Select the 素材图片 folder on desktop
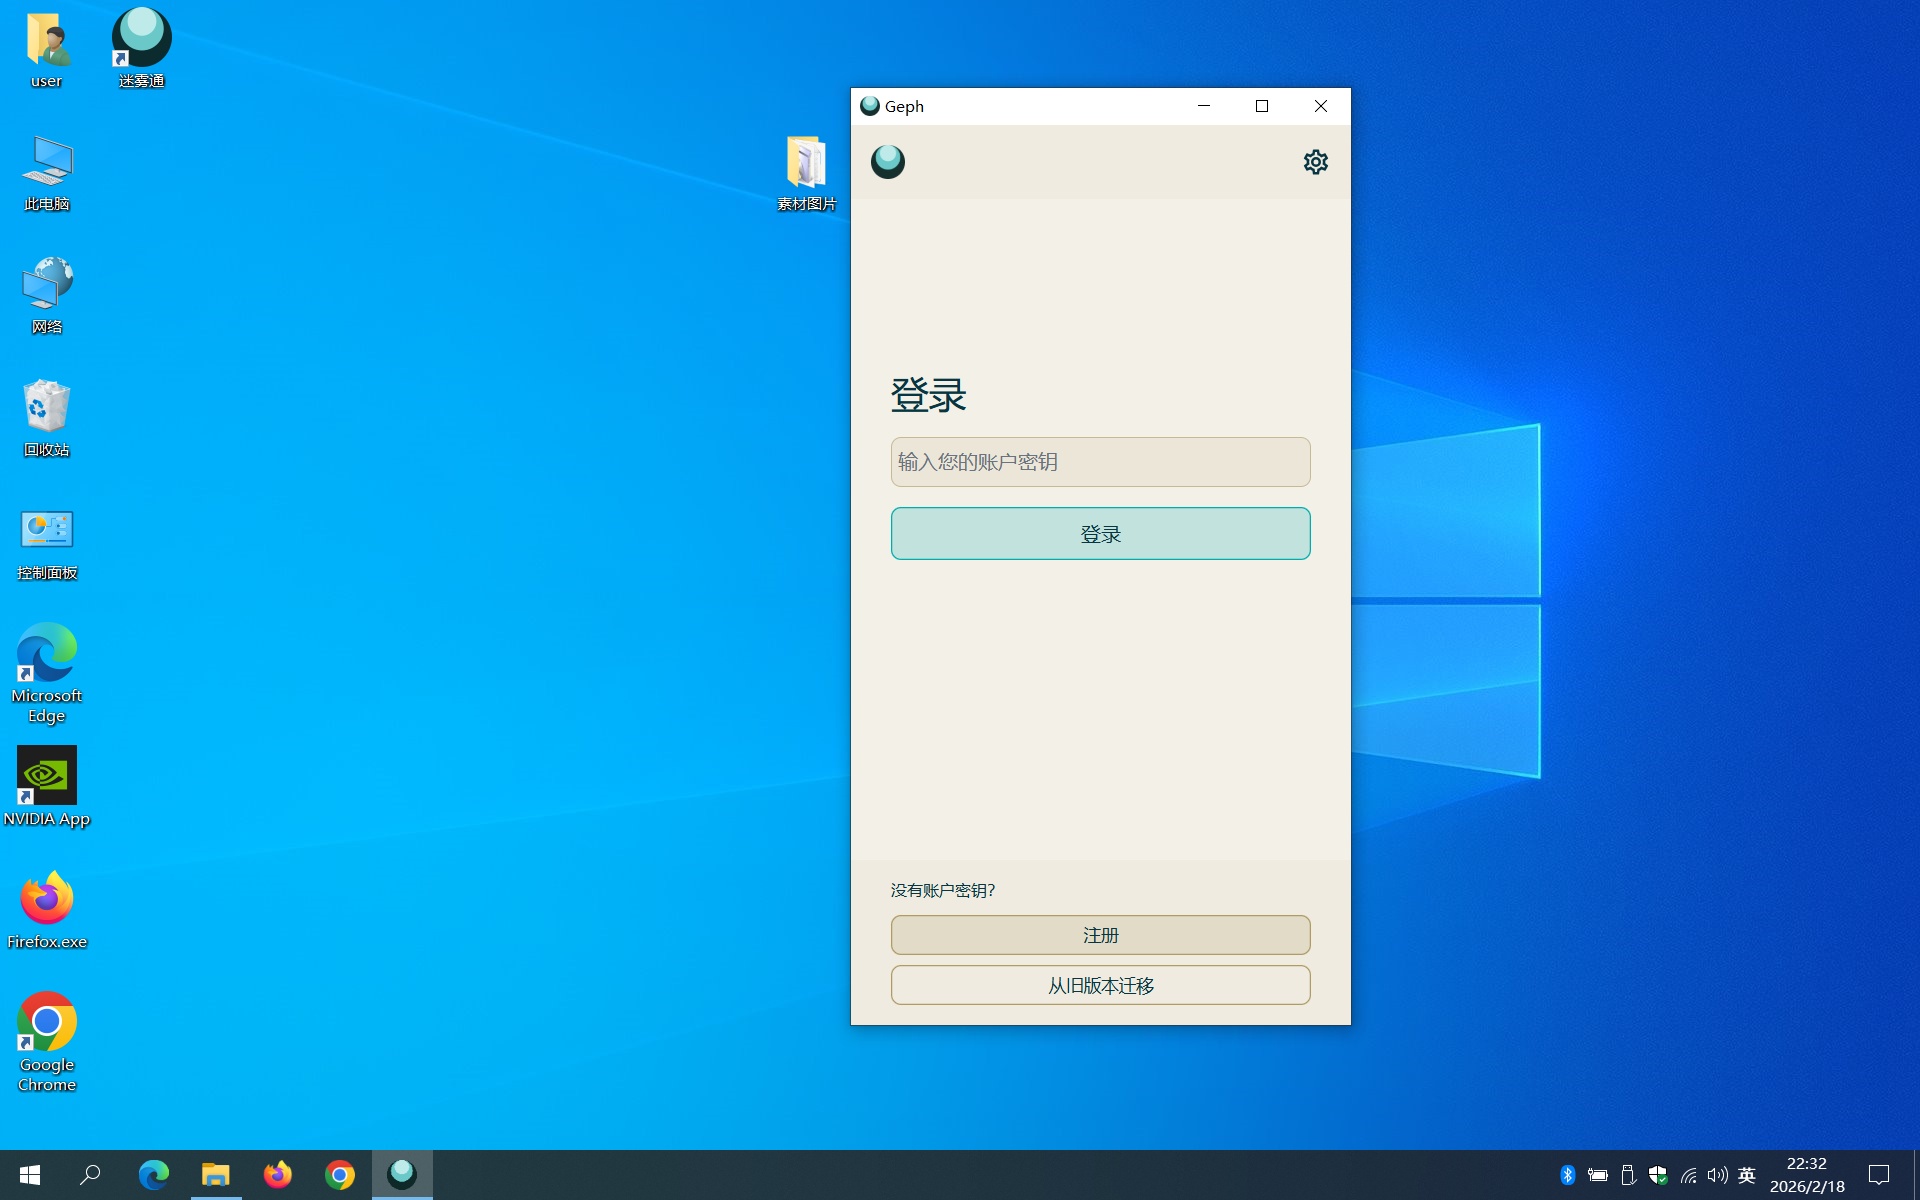1920x1200 pixels. click(806, 172)
